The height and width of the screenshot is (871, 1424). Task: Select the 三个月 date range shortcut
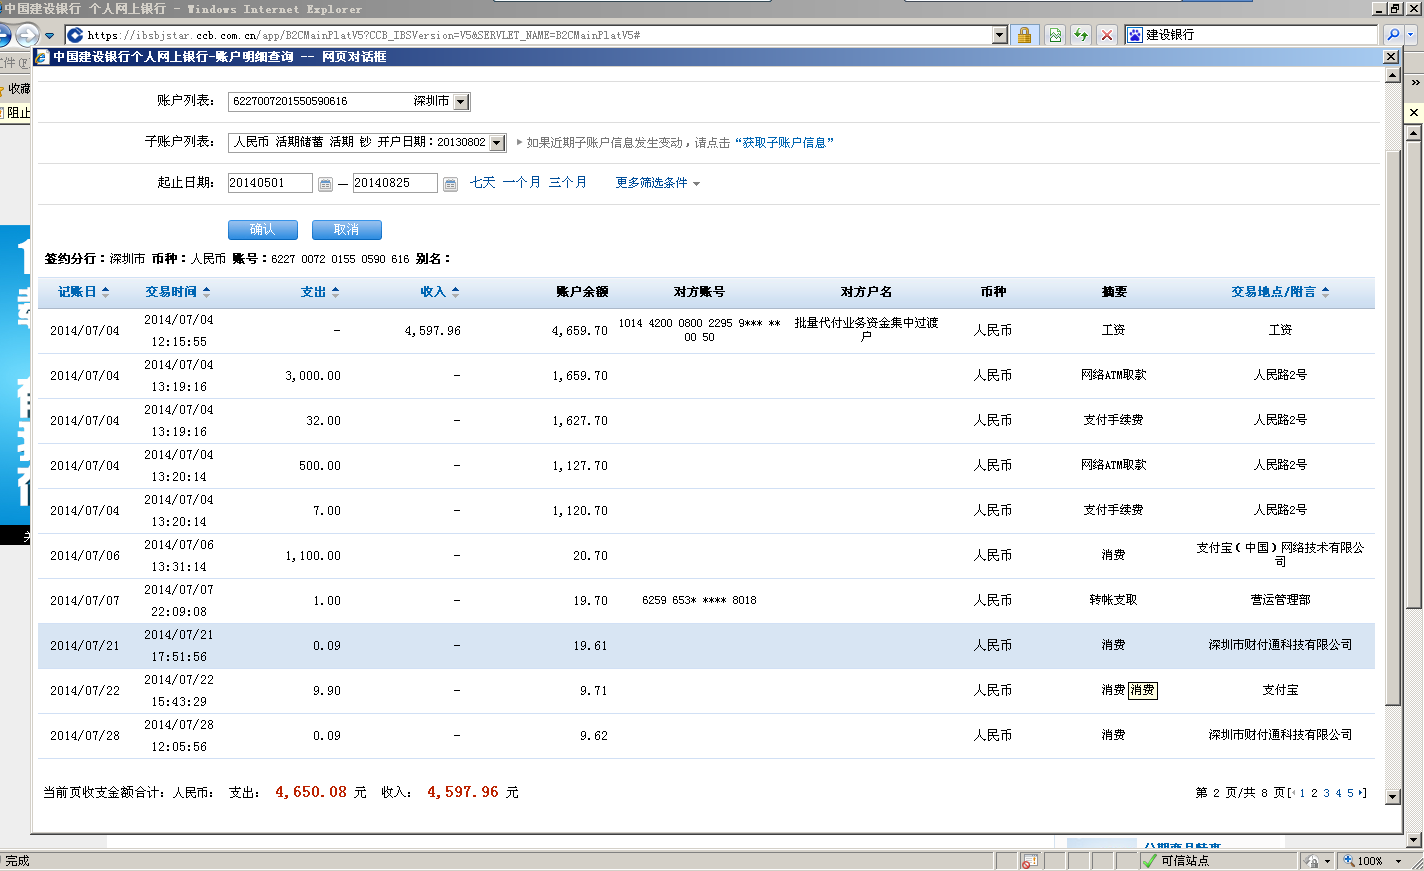[567, 182]
